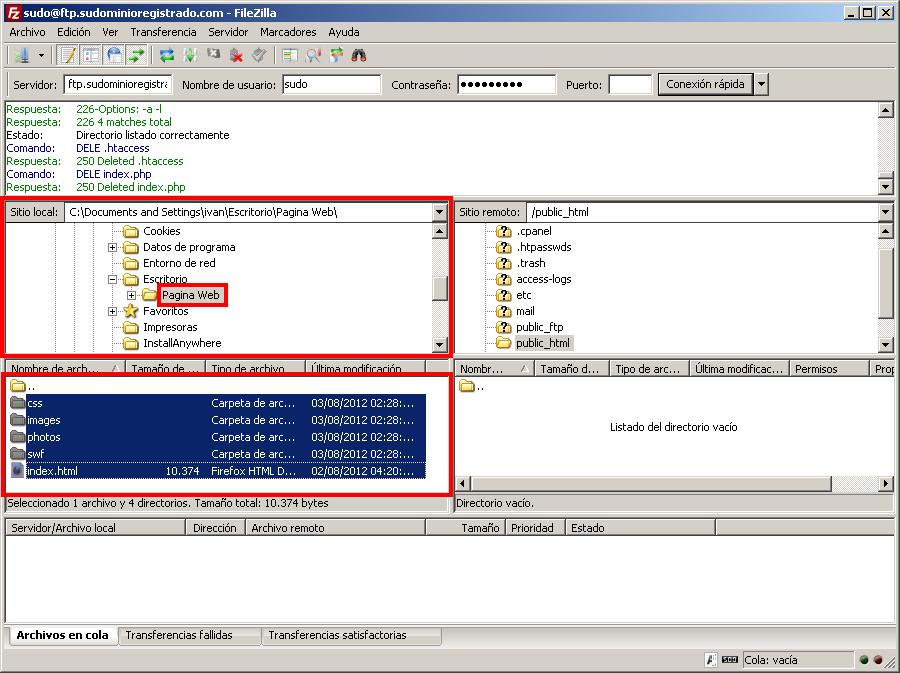
Task: Select index.html in local file list
Action: pos(218,471)
